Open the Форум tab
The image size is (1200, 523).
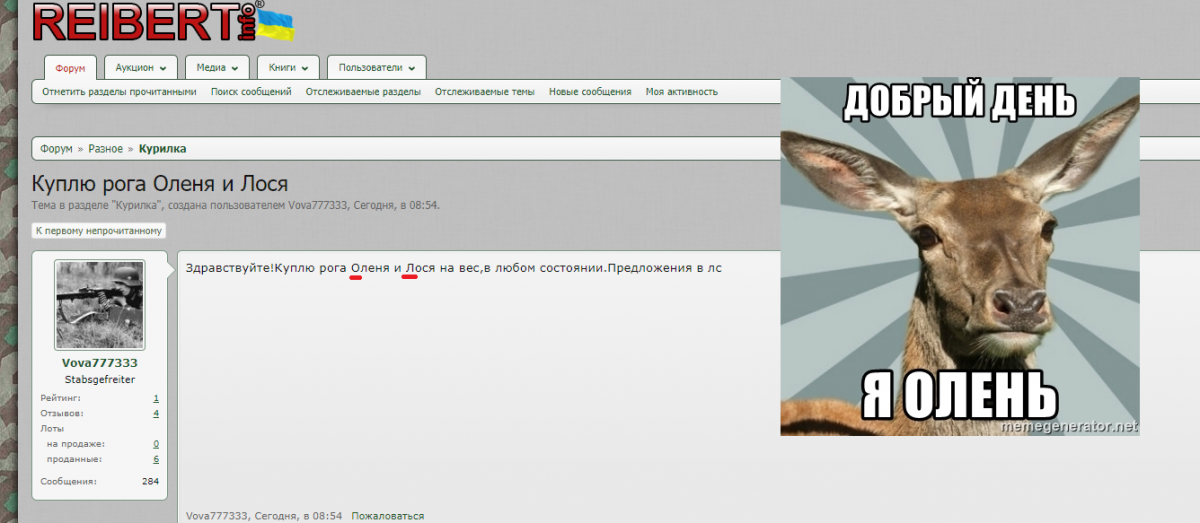pos(71,68)
